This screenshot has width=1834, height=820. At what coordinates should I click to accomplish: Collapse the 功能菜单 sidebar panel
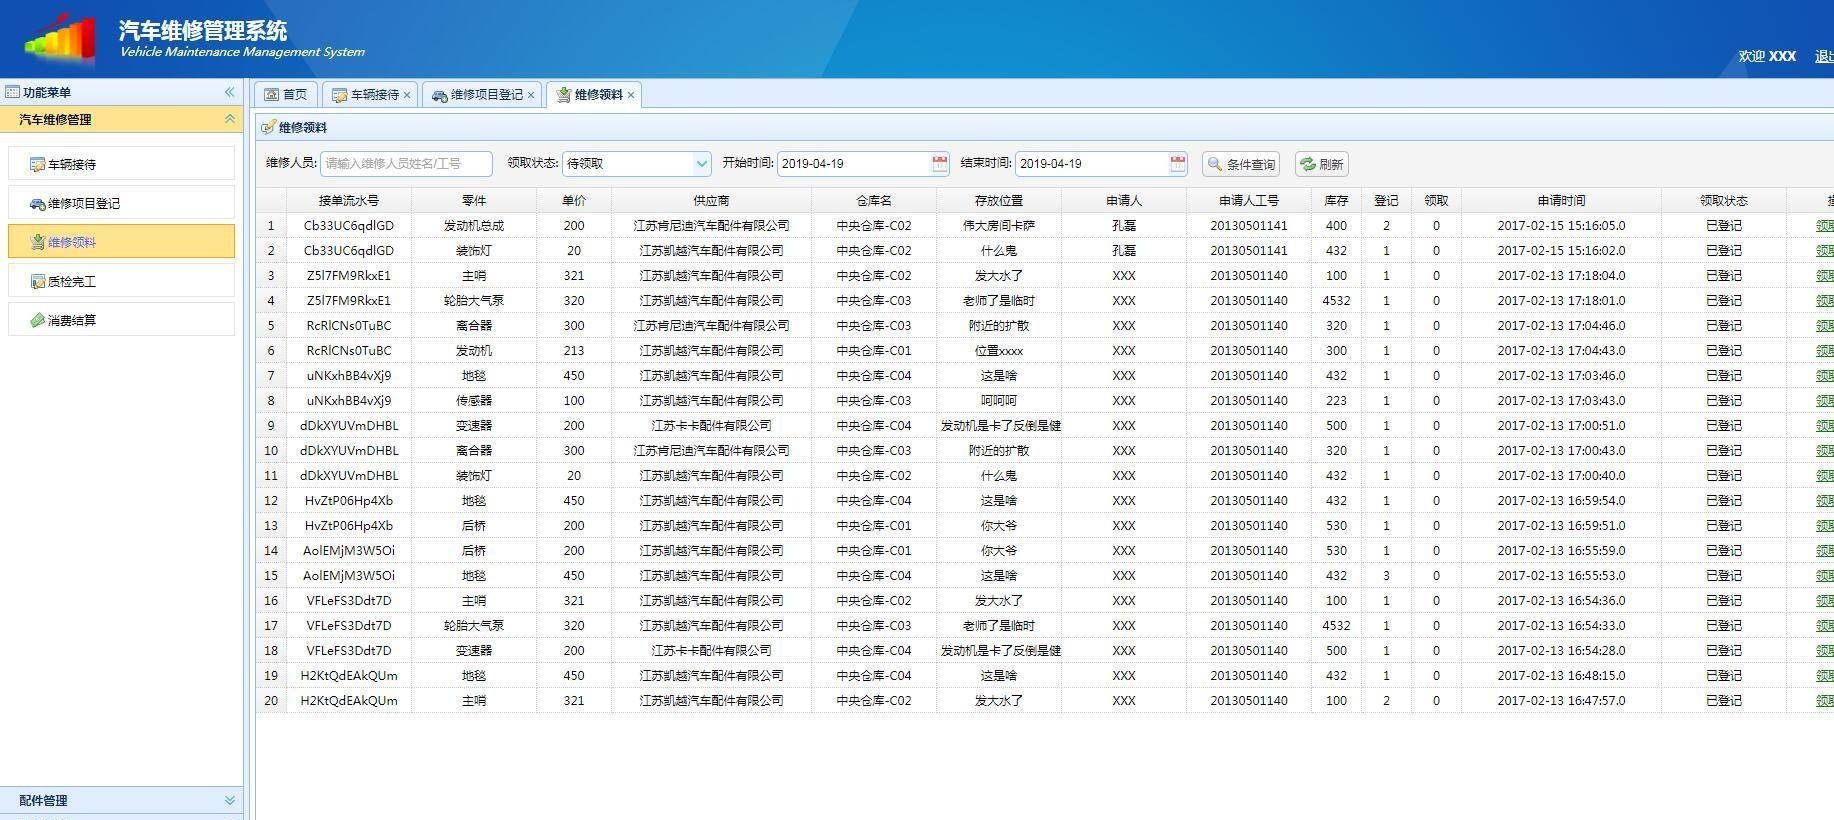pos(229,92)
